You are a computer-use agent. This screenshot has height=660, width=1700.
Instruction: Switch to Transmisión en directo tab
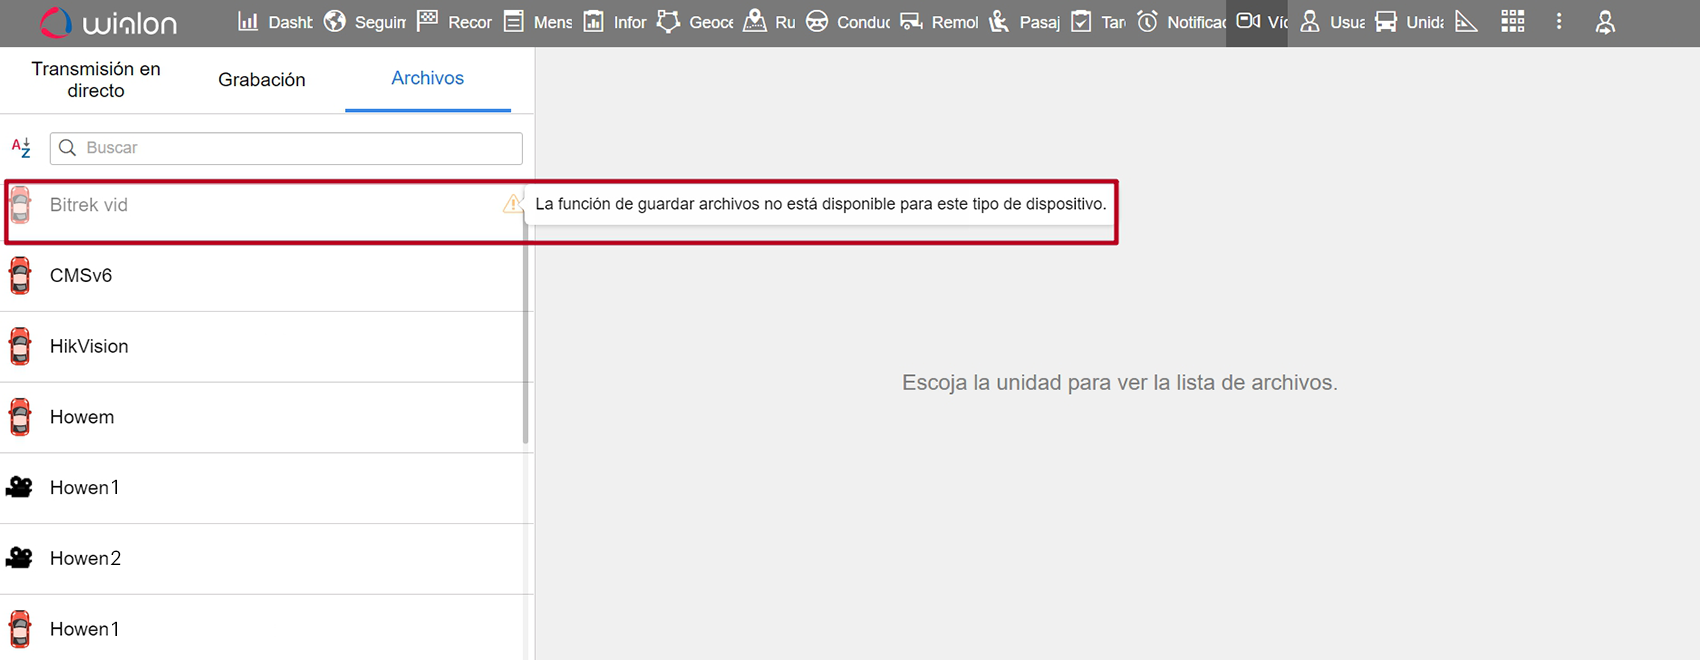pos(96,79)
